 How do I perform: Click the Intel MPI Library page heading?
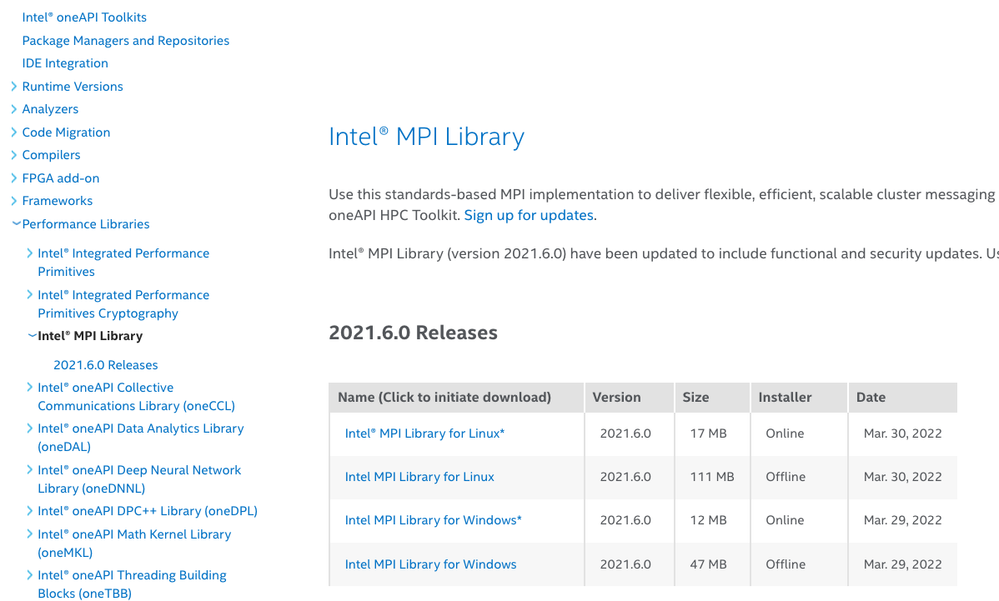426,136
